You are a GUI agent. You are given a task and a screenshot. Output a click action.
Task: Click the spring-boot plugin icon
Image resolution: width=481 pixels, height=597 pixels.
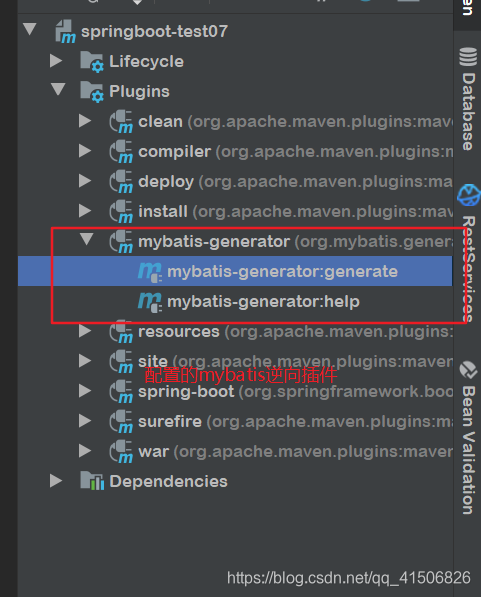(121, 392)
